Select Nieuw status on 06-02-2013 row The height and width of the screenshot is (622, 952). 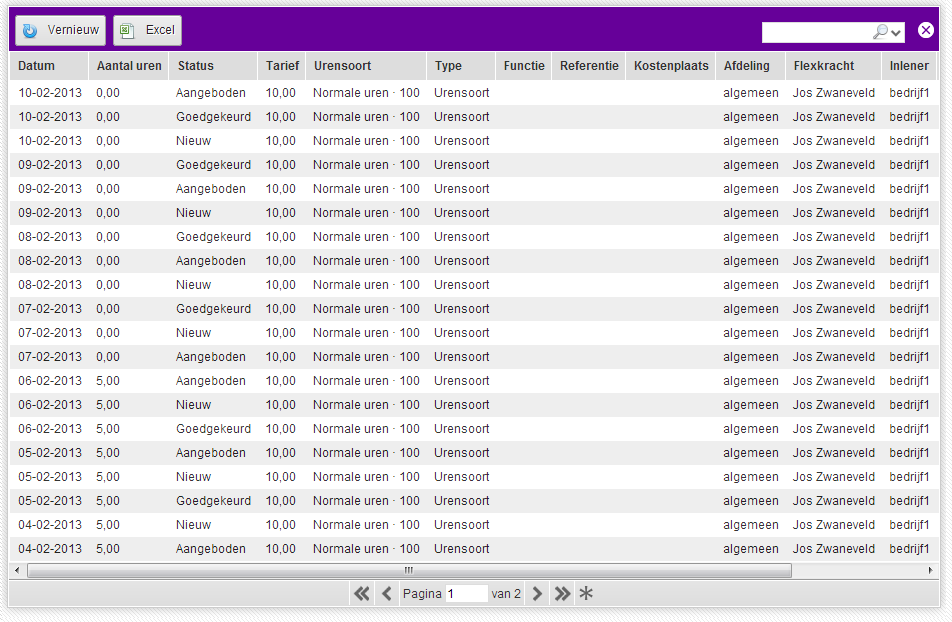(193, 405)
